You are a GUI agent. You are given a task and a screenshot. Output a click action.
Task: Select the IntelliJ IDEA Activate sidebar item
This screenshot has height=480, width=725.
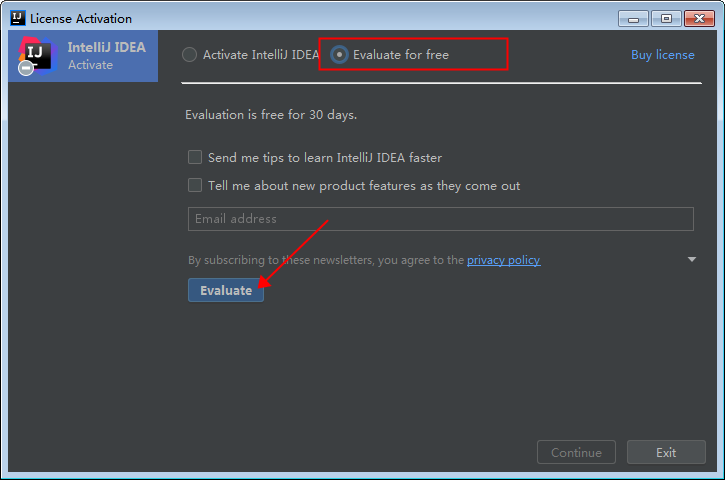83,56
